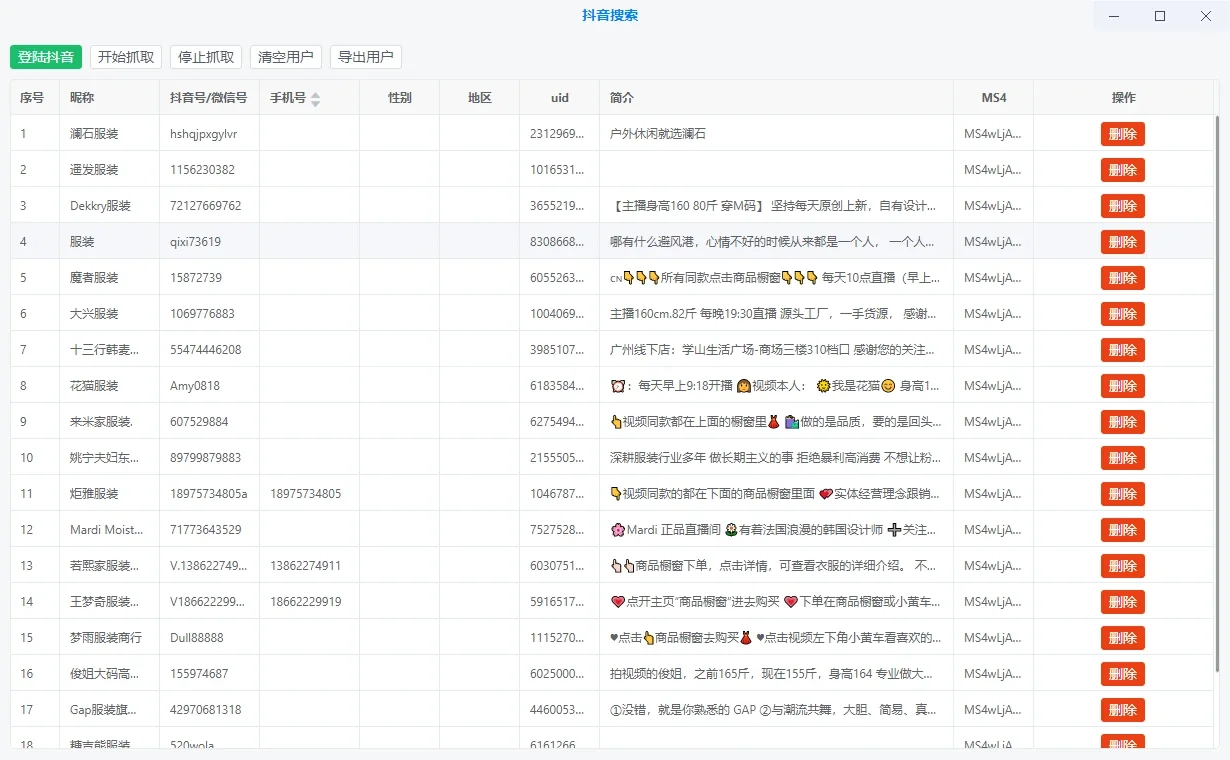Delete the 花猫服装 row

(x=1123, y=386)
